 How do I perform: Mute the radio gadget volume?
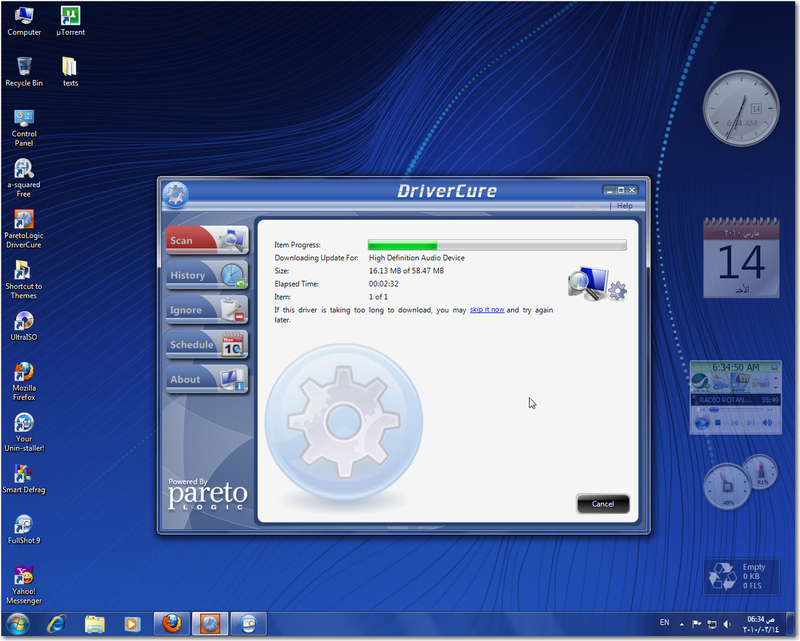coord(767,423)
